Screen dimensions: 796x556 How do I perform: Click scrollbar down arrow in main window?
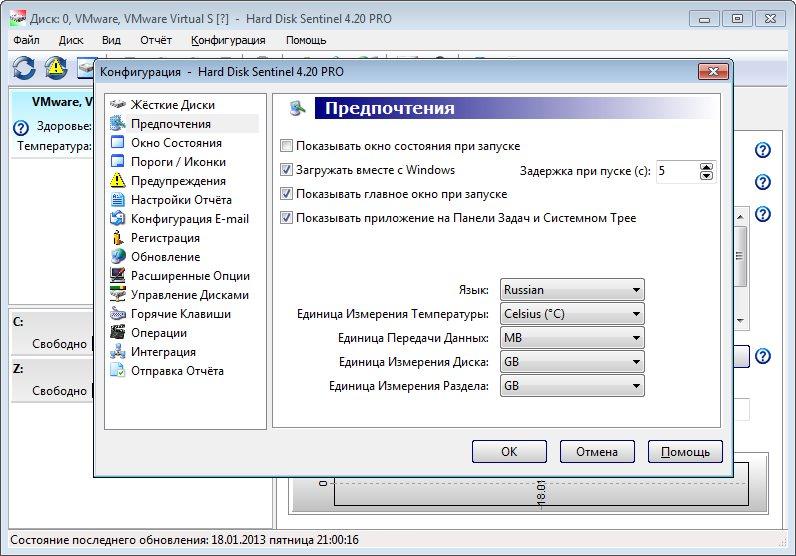coord(740,320)
